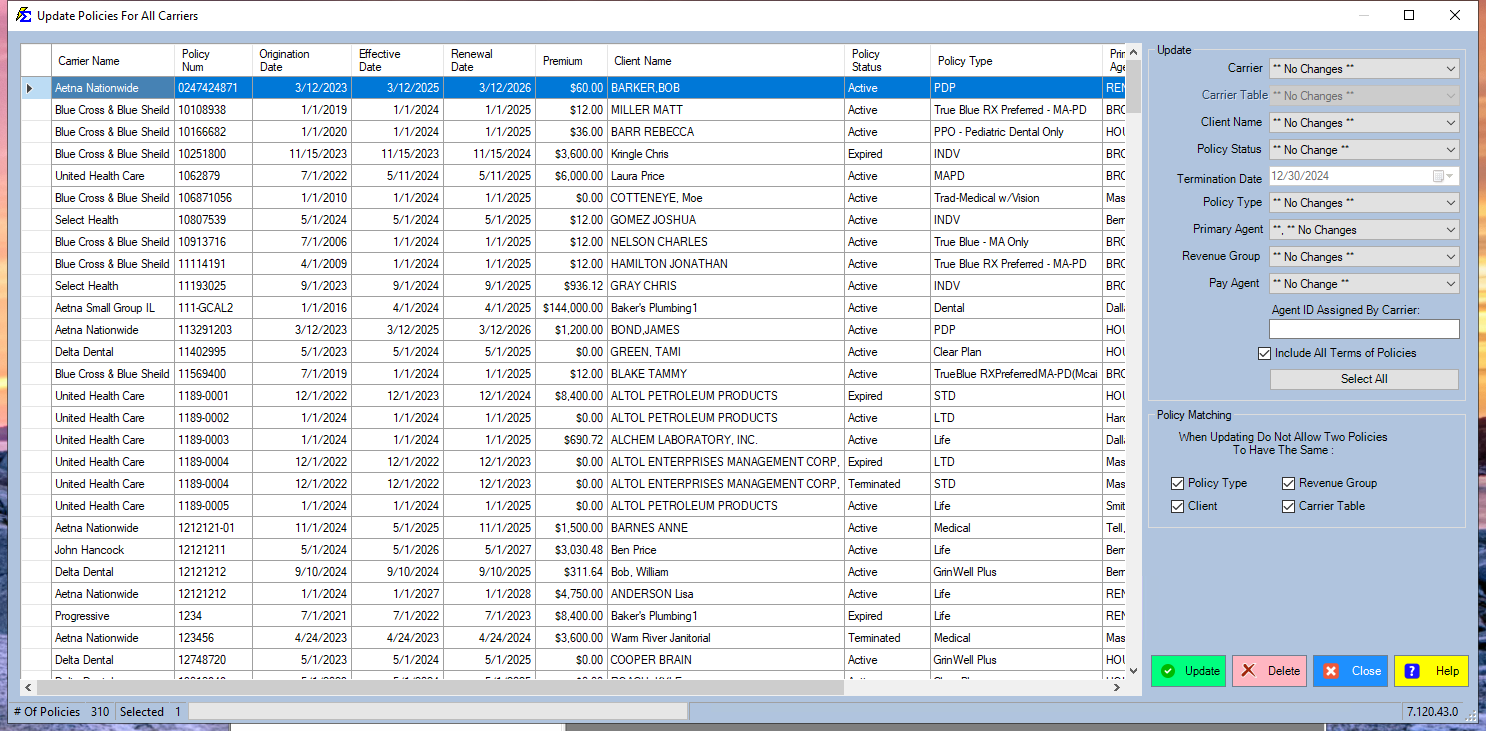Viewport: 1486px width, 731px height.
Task: Open the Carrier dropdown
Action: [1450, 69]
